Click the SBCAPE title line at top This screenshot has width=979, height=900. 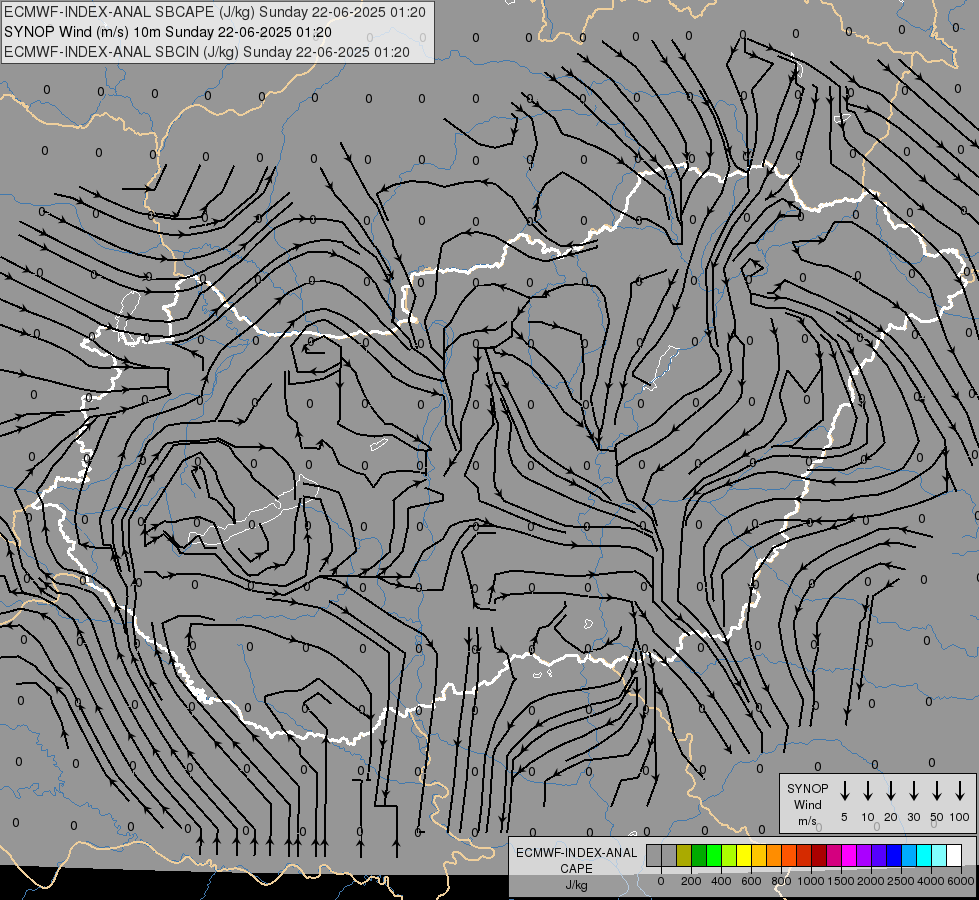pyautogui.click(x=215, y=12)
